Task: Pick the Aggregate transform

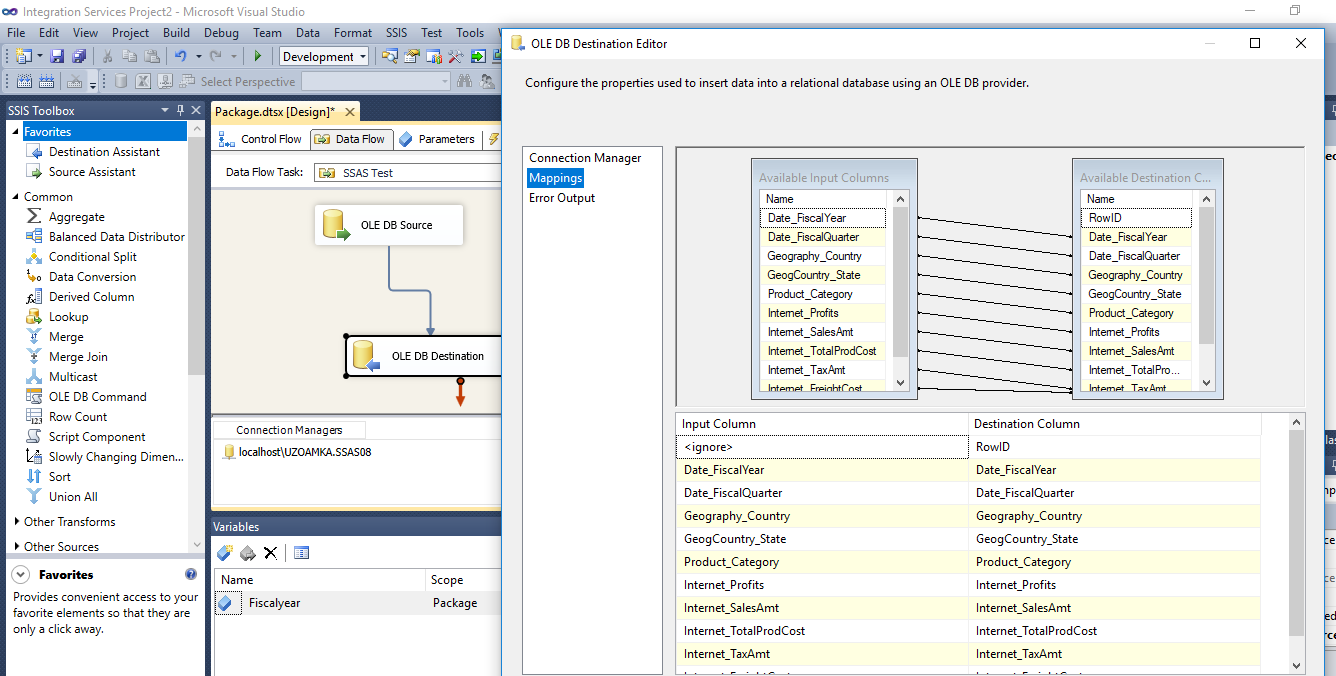Action: [76, 217]
